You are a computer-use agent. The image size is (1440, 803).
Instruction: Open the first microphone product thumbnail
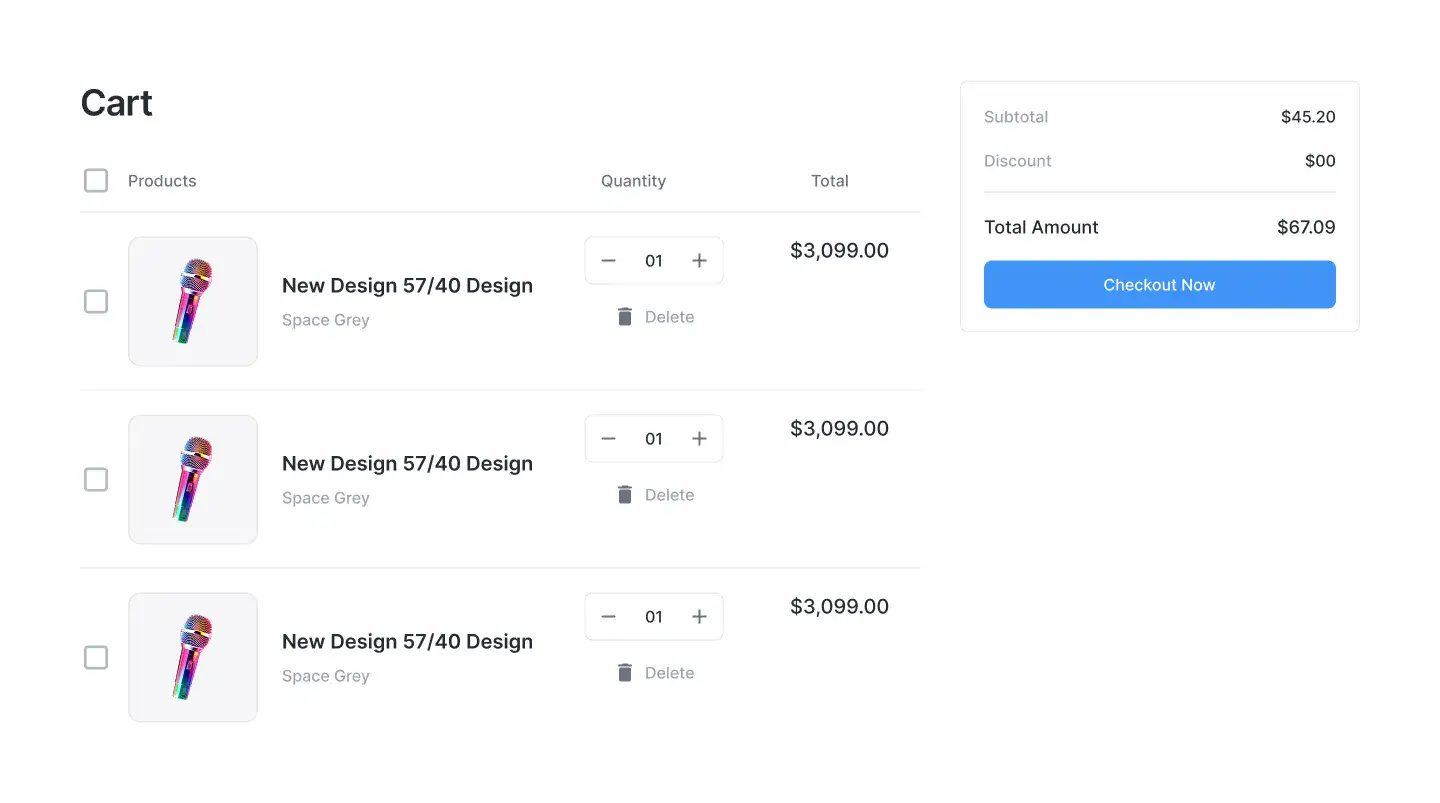coord(193,301)
